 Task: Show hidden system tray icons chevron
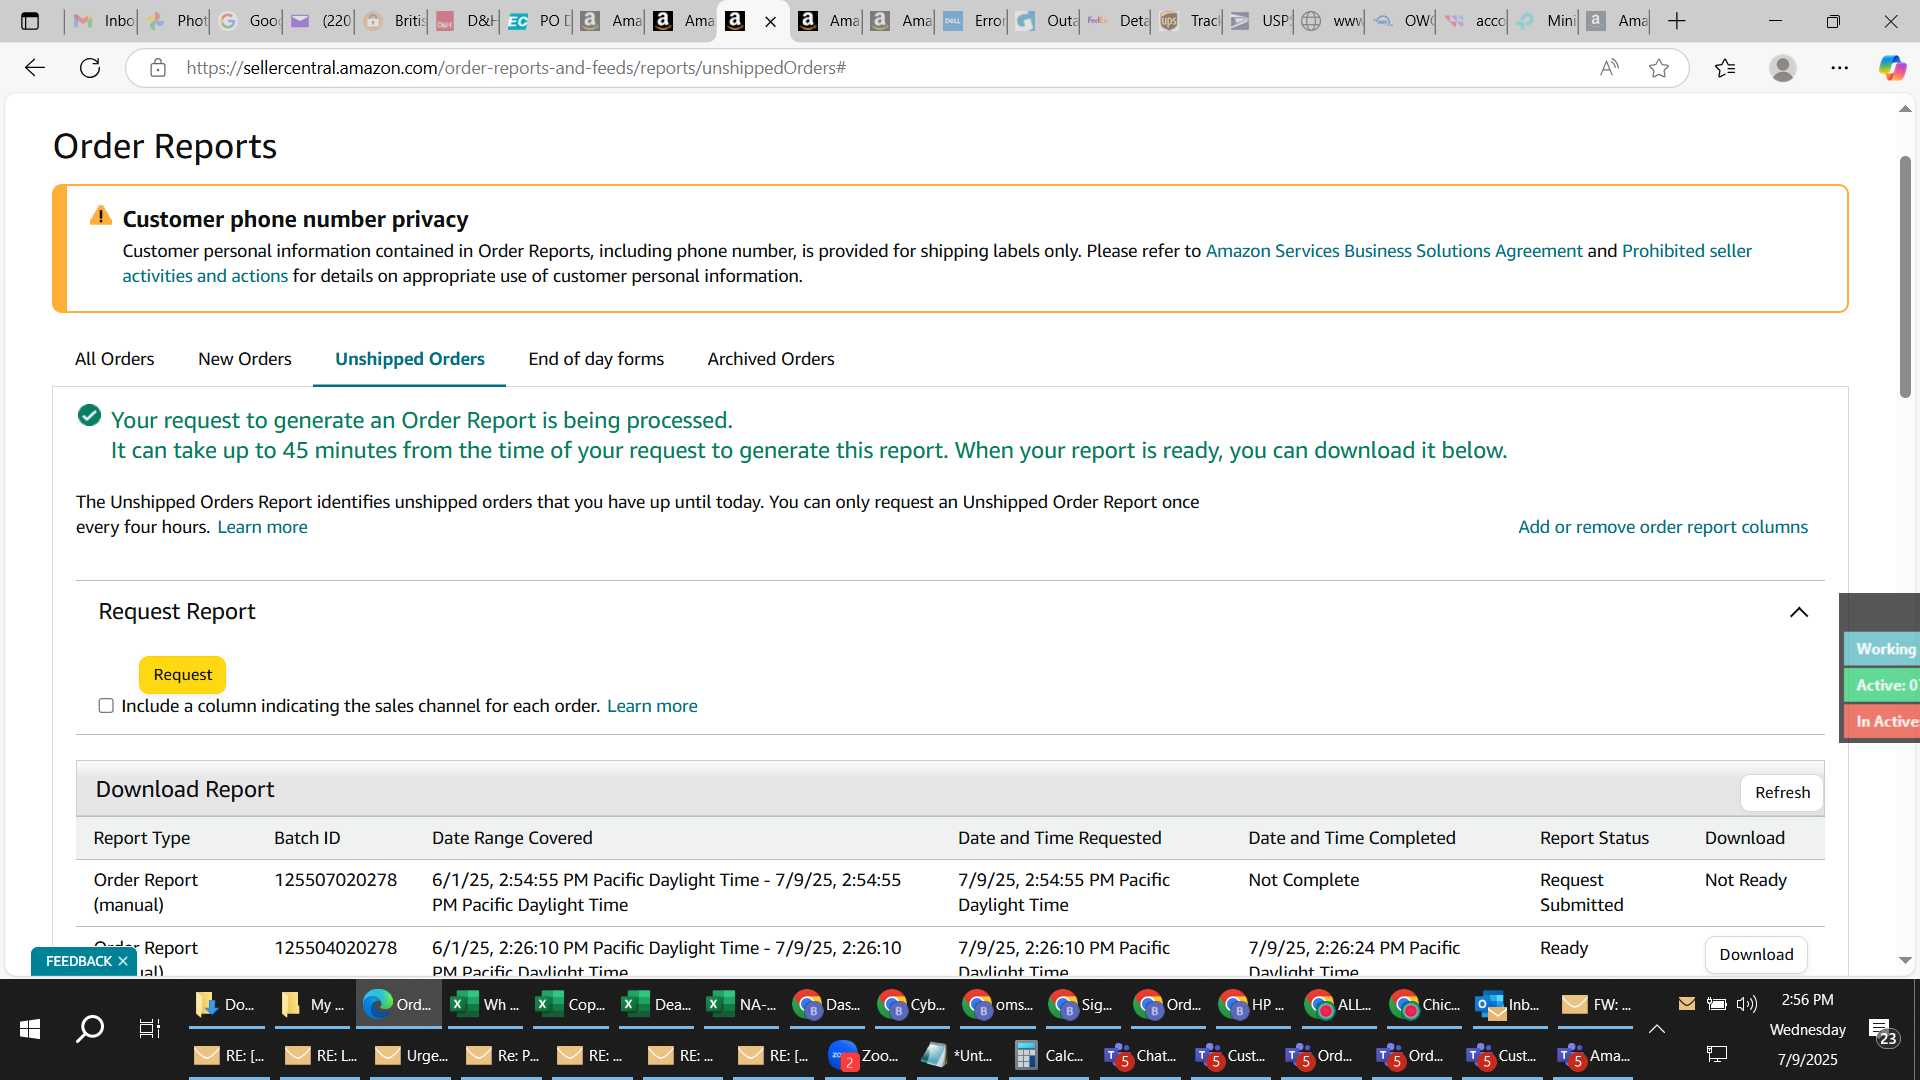point(1657,1029)
